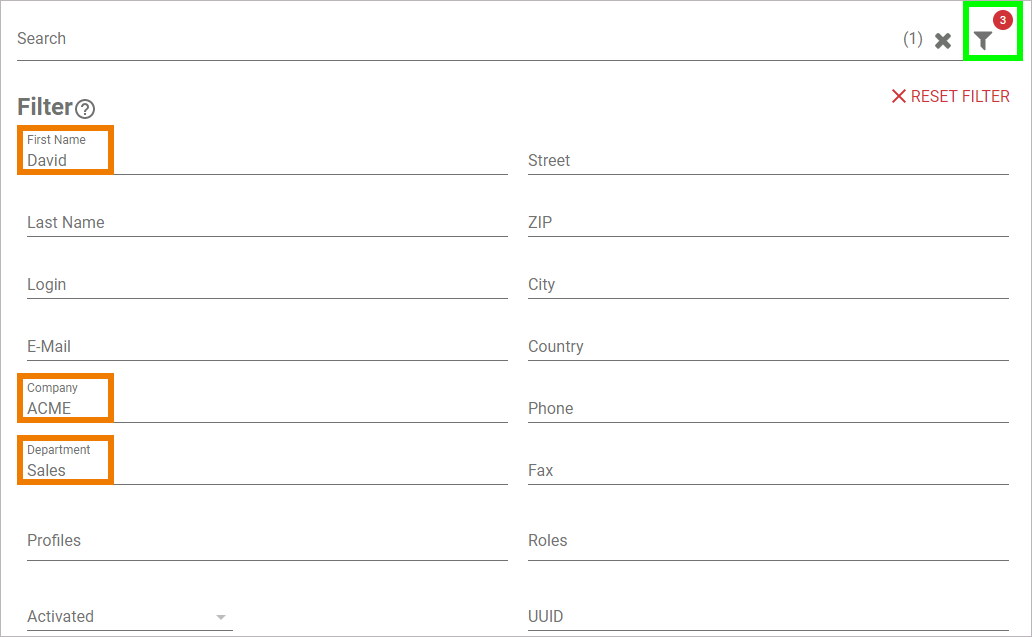Click the Street filter field

click(767, 161)
